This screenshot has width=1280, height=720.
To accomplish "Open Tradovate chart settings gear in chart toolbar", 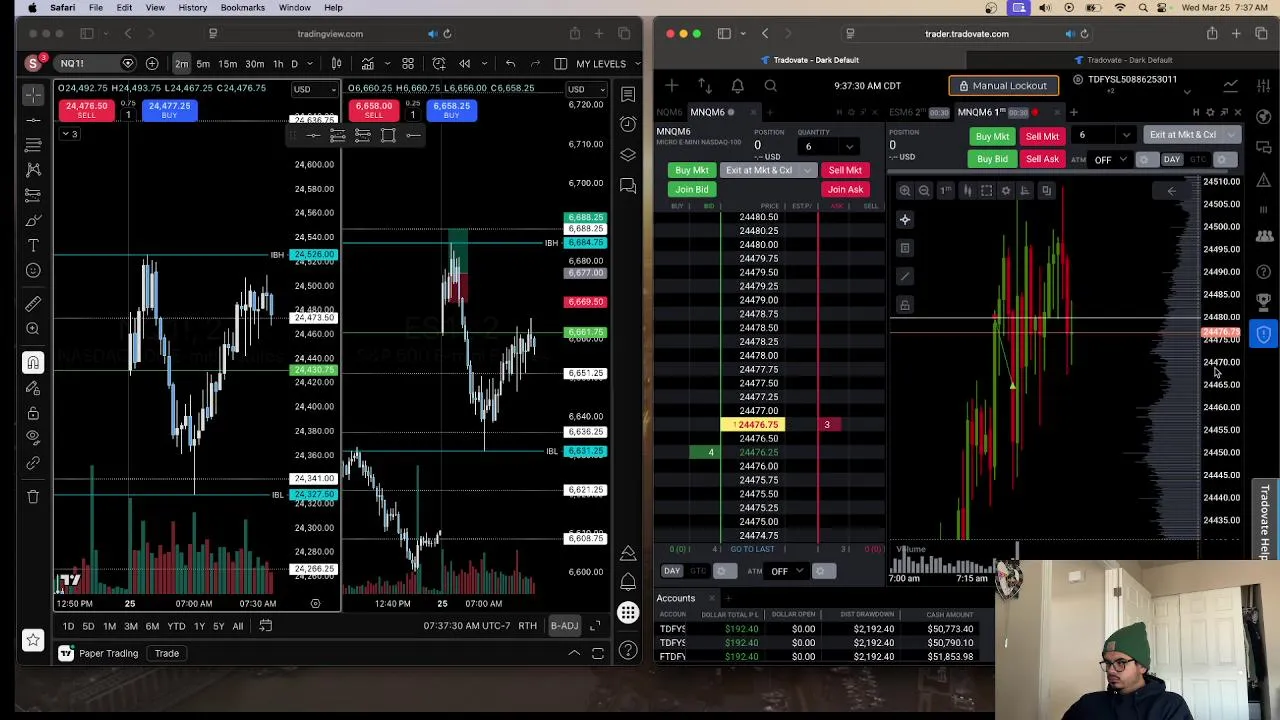I will [x=1006, y=190].
